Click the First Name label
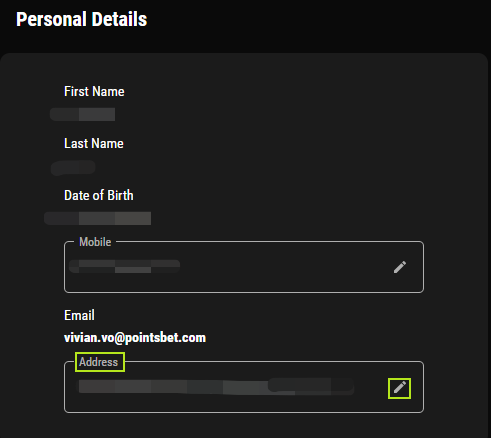This screenshot has width=491, height=438. click(94, 91)
